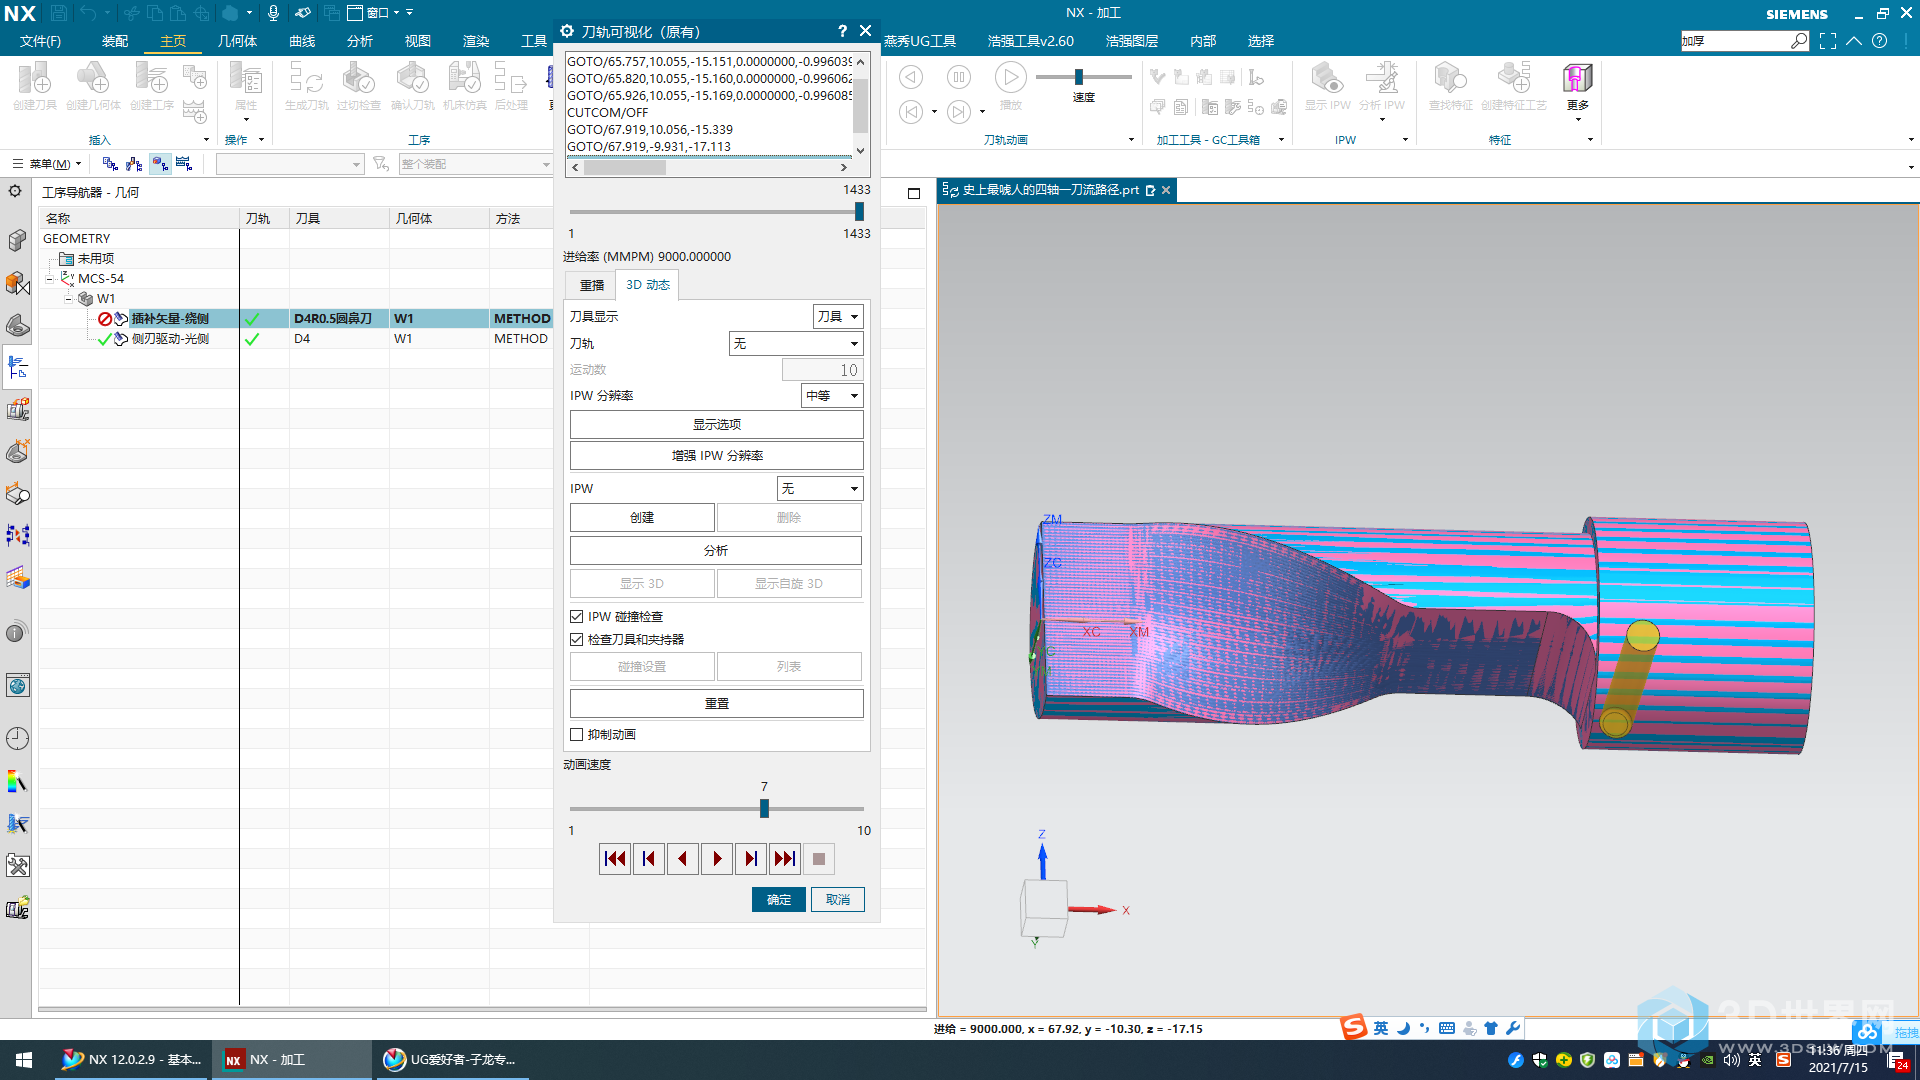The width and height of the screenshot is (1920, 1080).
Task: Click the command search input field
Action: click(x=1735, y=41)
